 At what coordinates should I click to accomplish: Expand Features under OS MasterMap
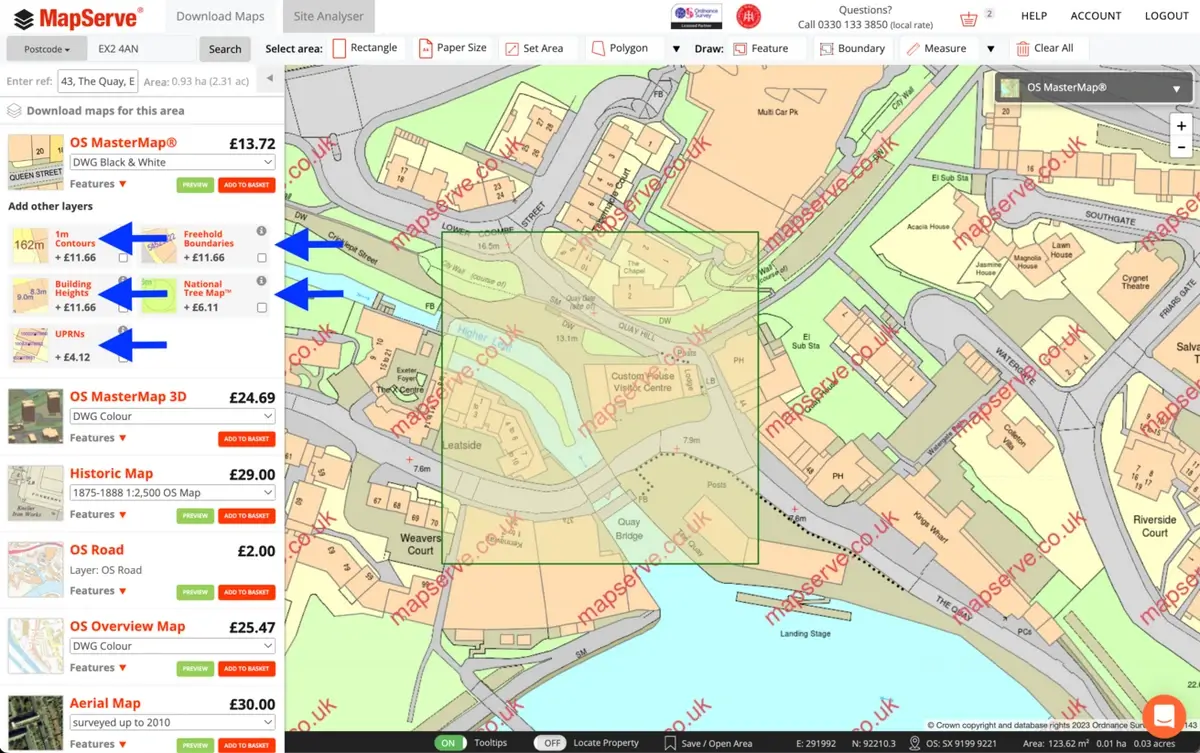coord(98,184)
